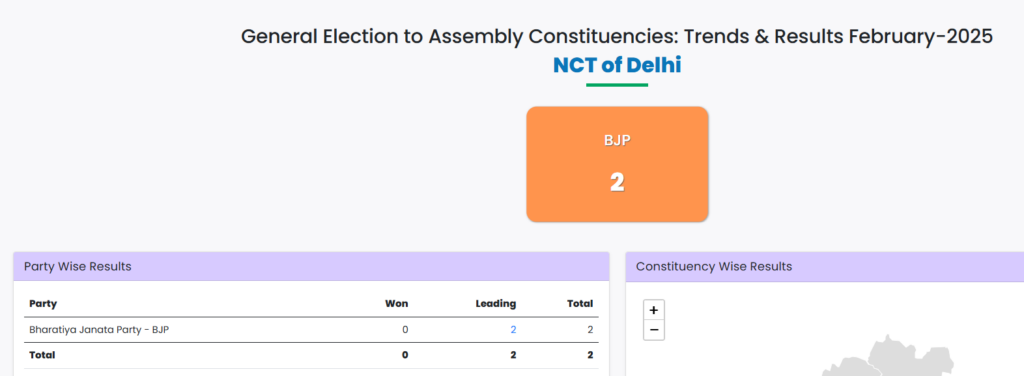This screenshot has width=1024, height=376.
Task: Click the Won column header
Action: (x=396, y=304)
